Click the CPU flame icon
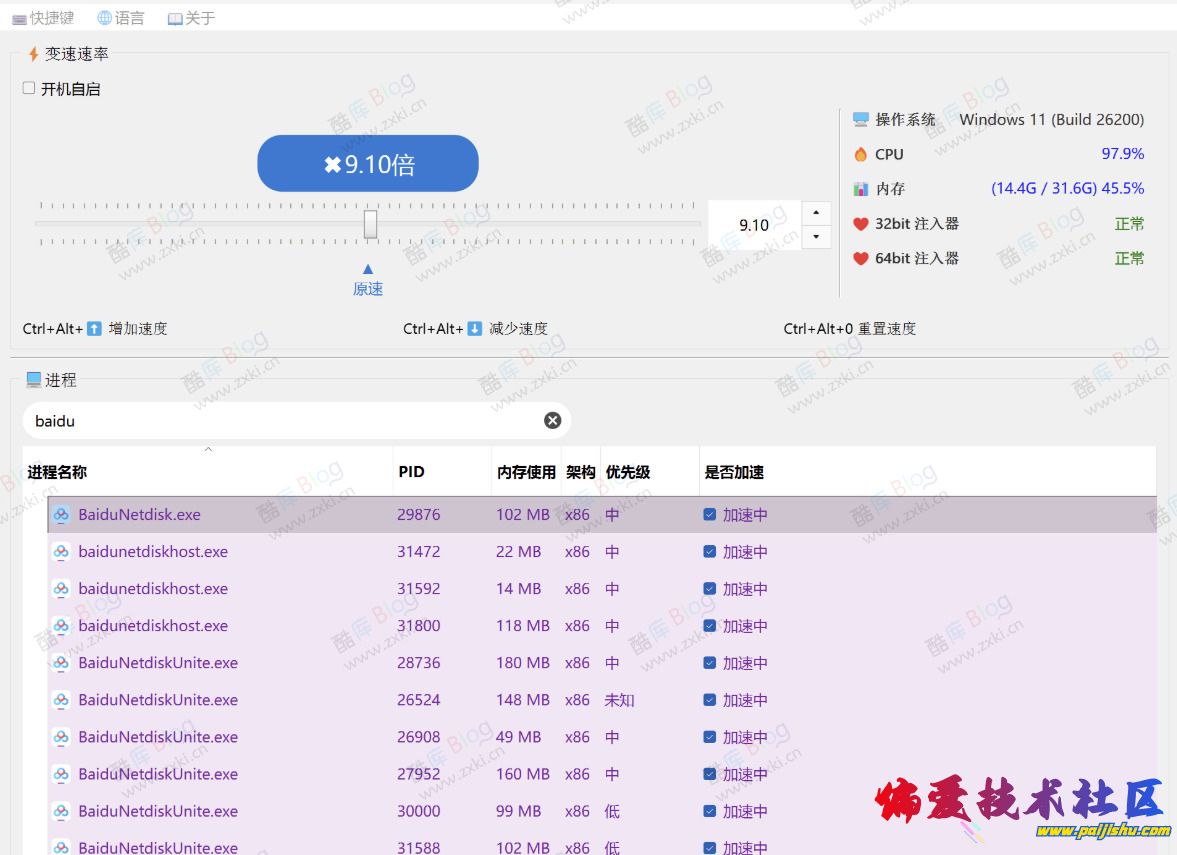1177x855 pixels. pyautogui.click(x=860, y=154)
